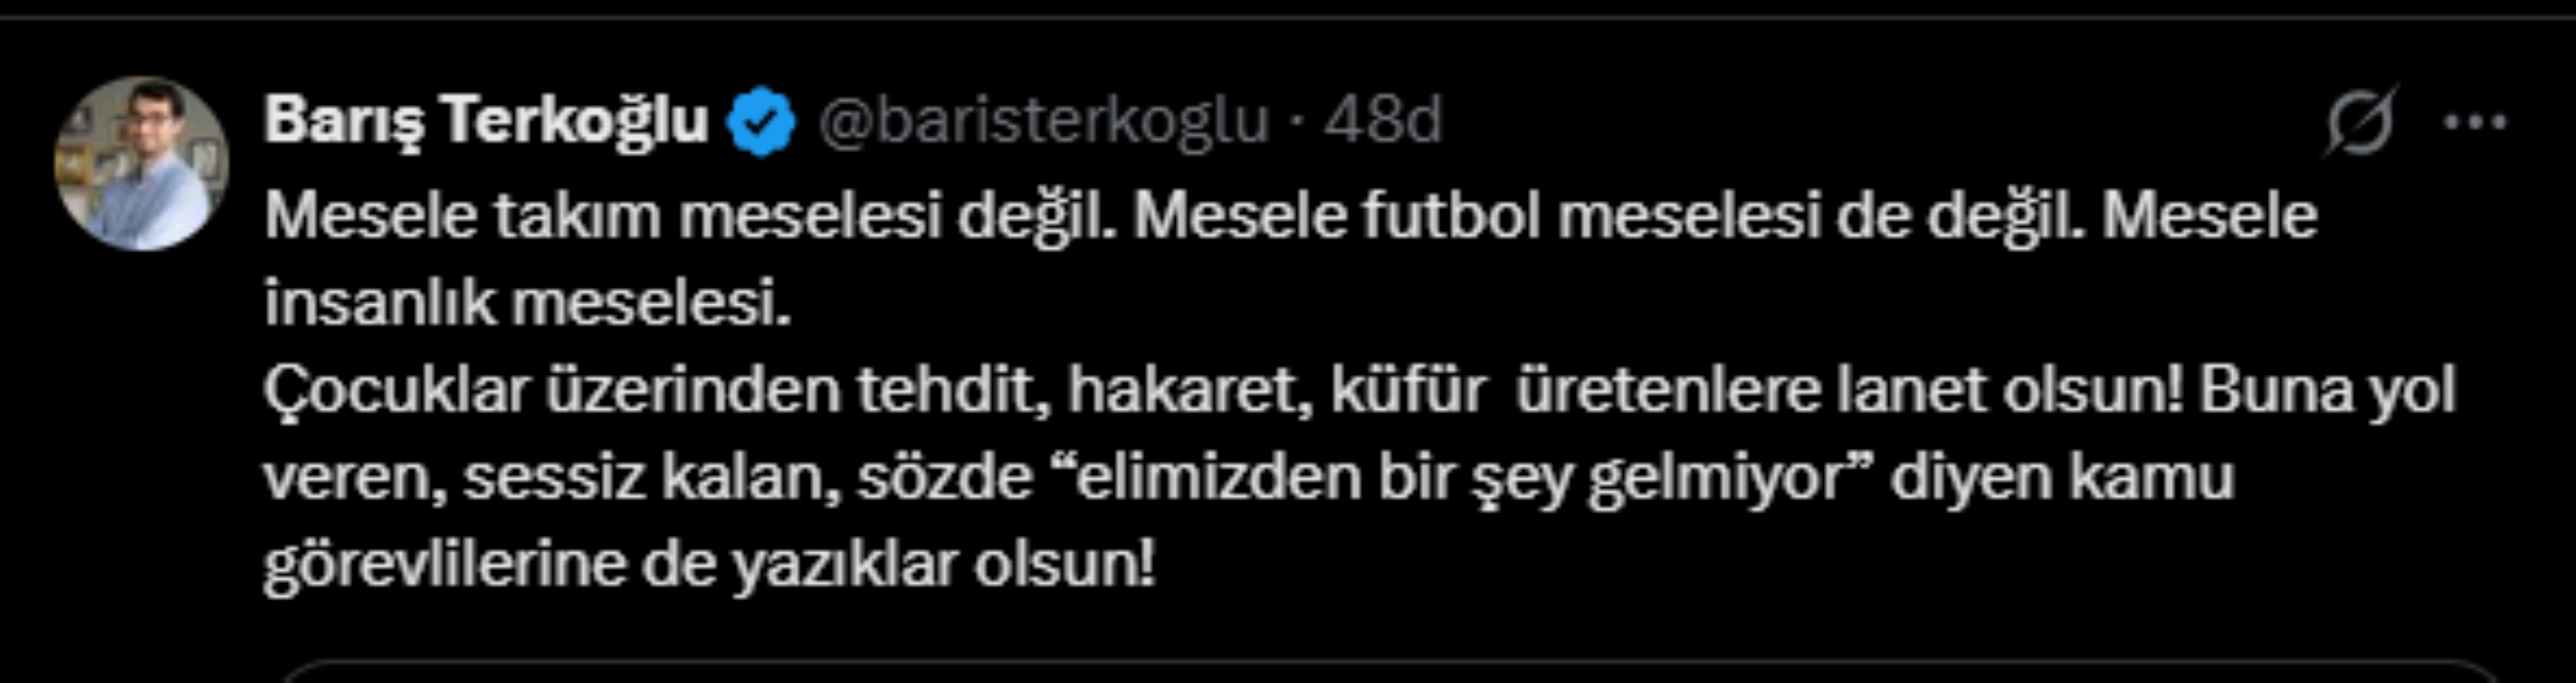Click the words "Mesele futbol meselesi"
Screen dimensions: 2576x683
[x=1476, y=216]
